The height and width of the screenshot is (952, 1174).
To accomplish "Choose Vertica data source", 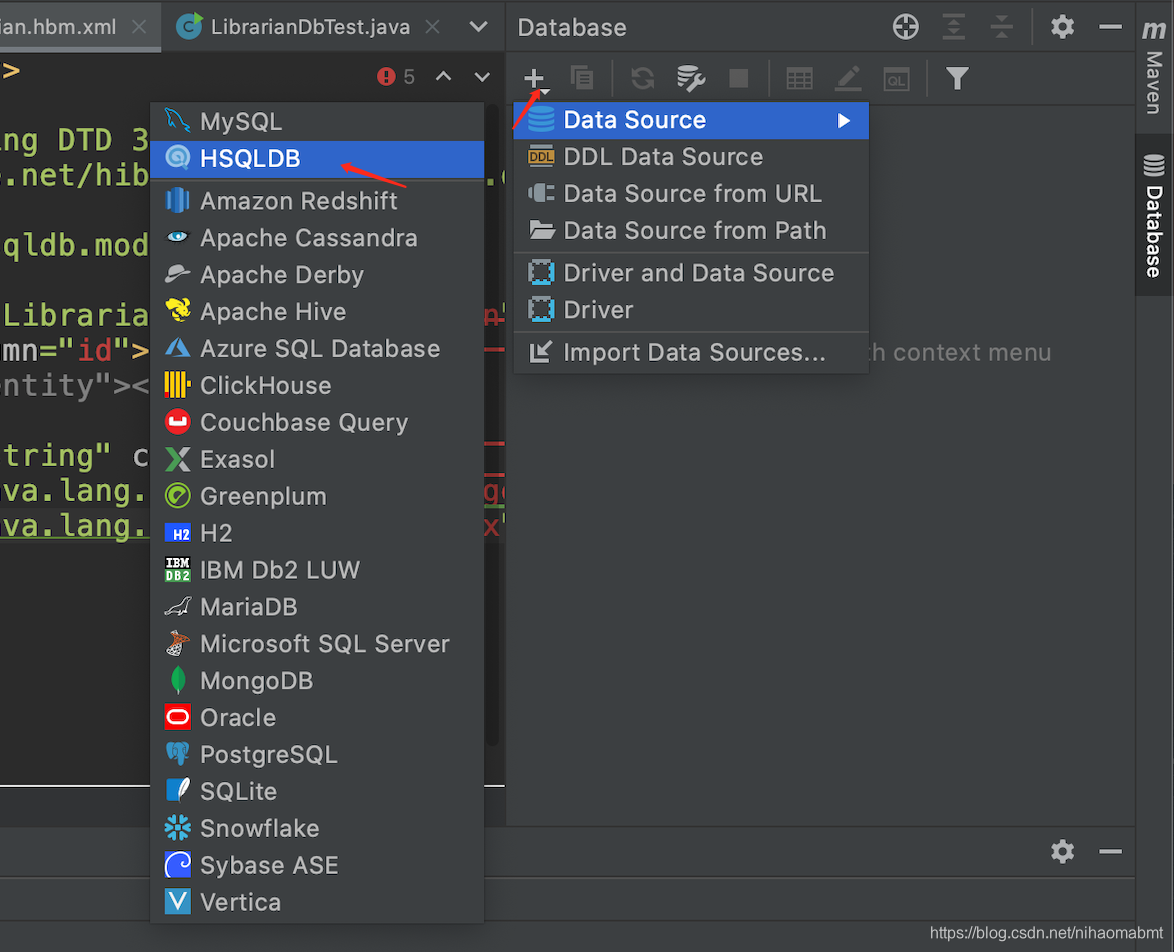I will (317, 902).
